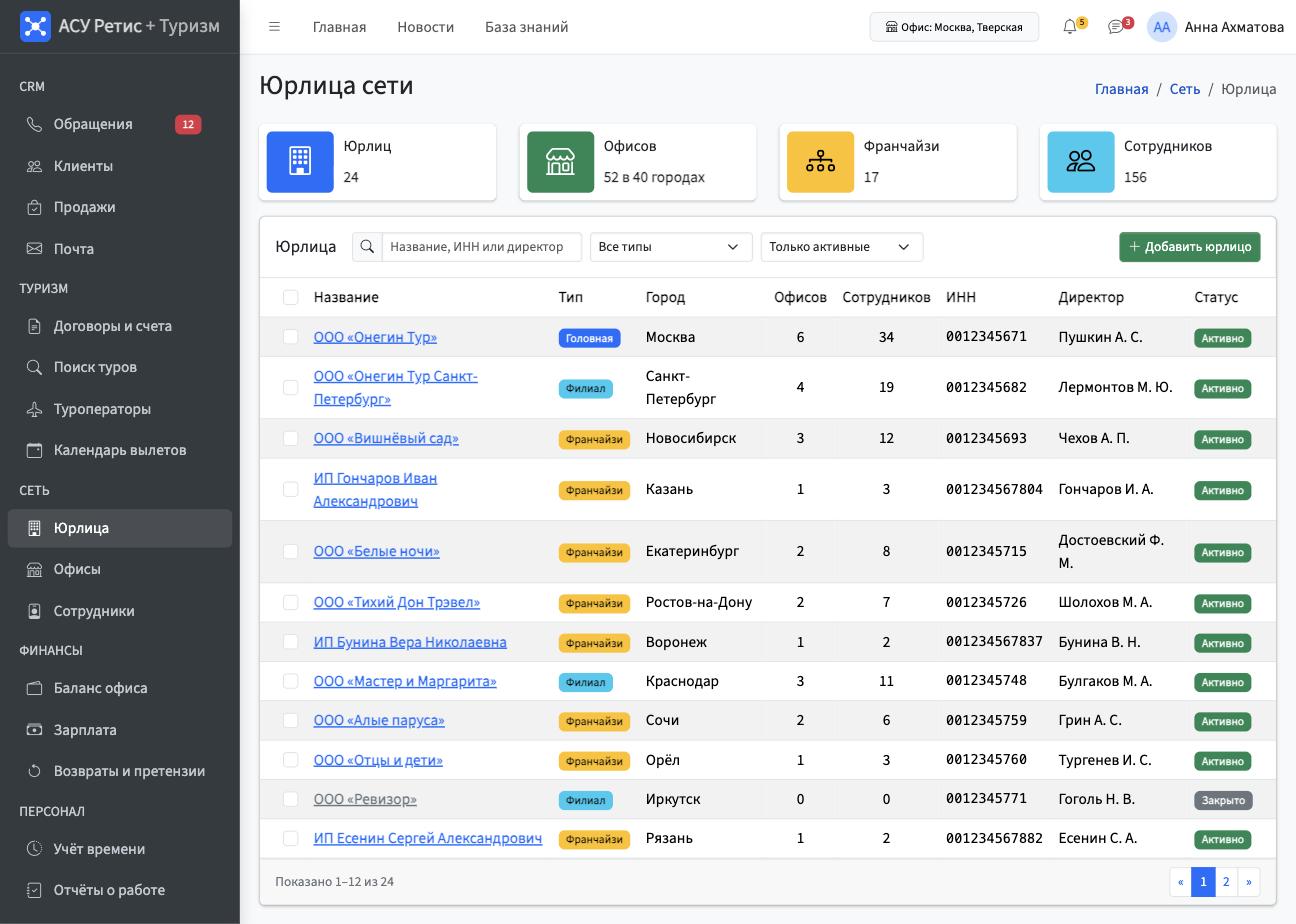Click the yellow Франчайзи hierarchy card icon
Image resolution: width=1296 pixels, height=924 pixels.
click(x=820, y=162)
